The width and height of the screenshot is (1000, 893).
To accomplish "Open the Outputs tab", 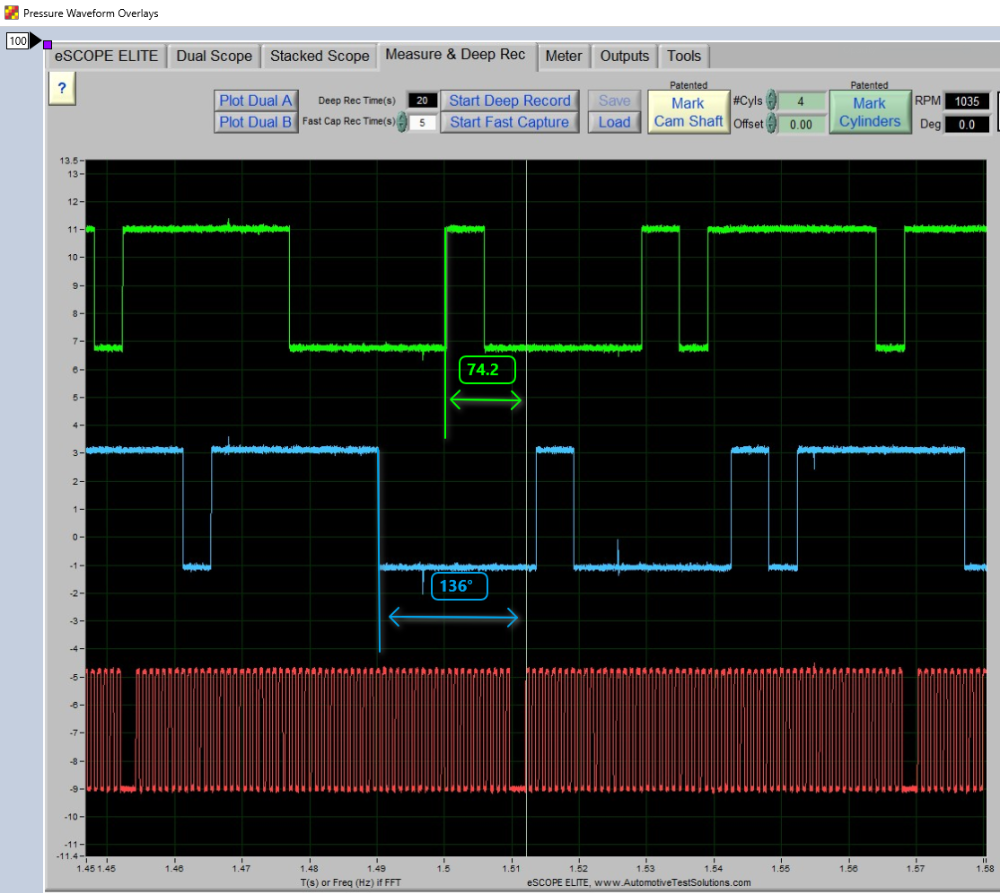I will [x=624, y=56].
